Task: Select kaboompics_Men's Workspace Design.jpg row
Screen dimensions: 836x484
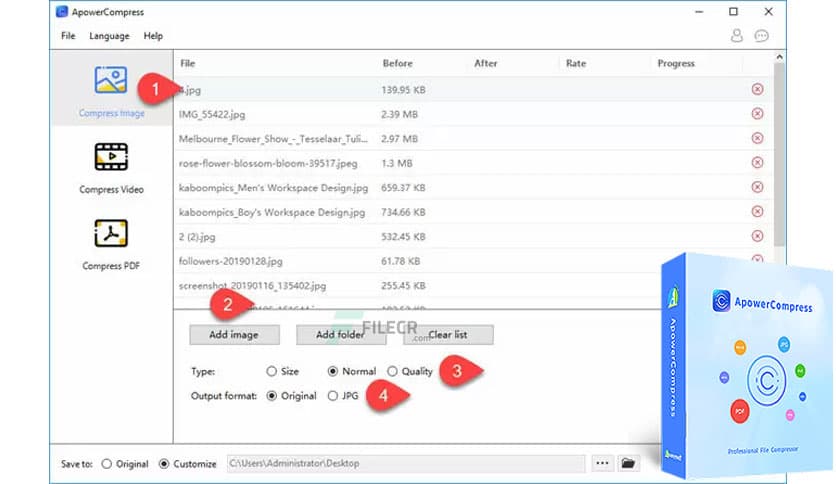Action: pos(473,188)
